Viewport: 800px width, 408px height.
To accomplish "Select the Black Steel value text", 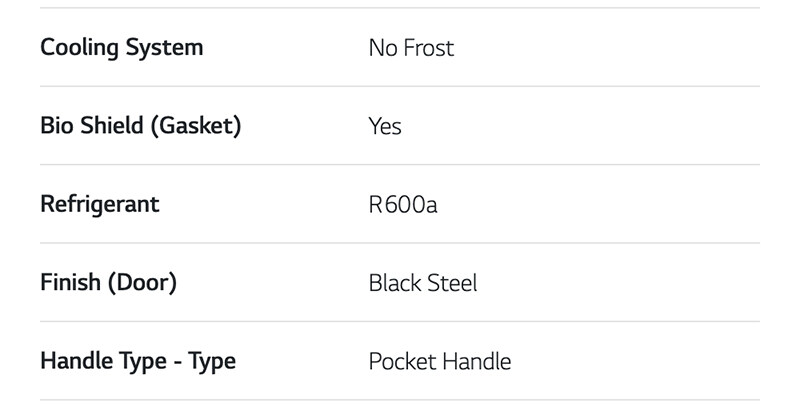I will 423,283.
